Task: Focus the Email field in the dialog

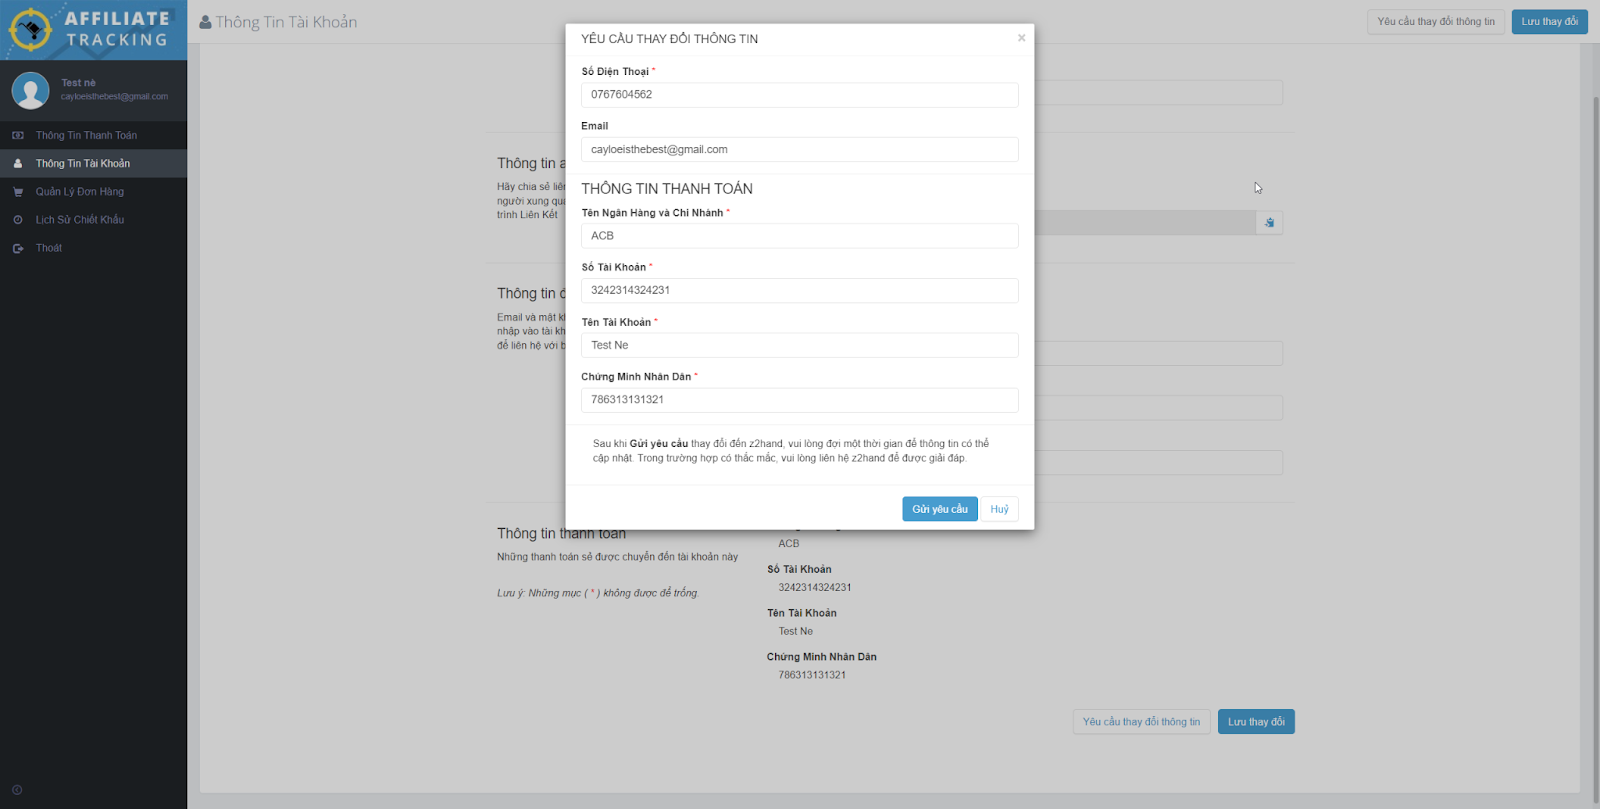Action: click(800, 150)
